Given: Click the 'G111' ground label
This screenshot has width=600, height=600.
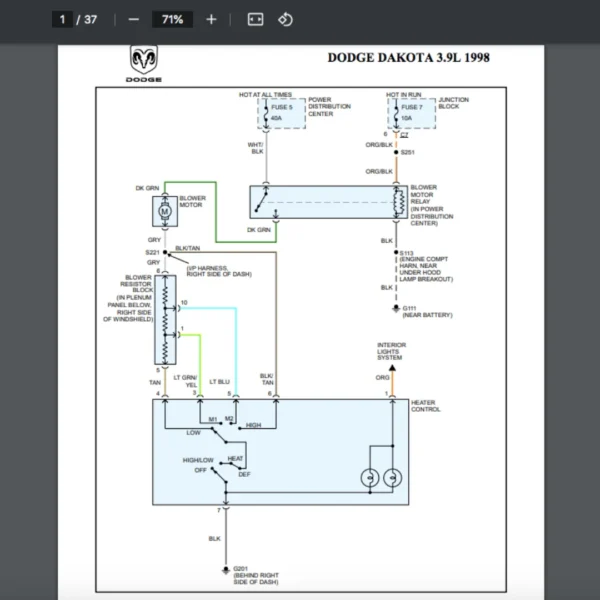Looking at the screenshot, I should pos(409,308).
